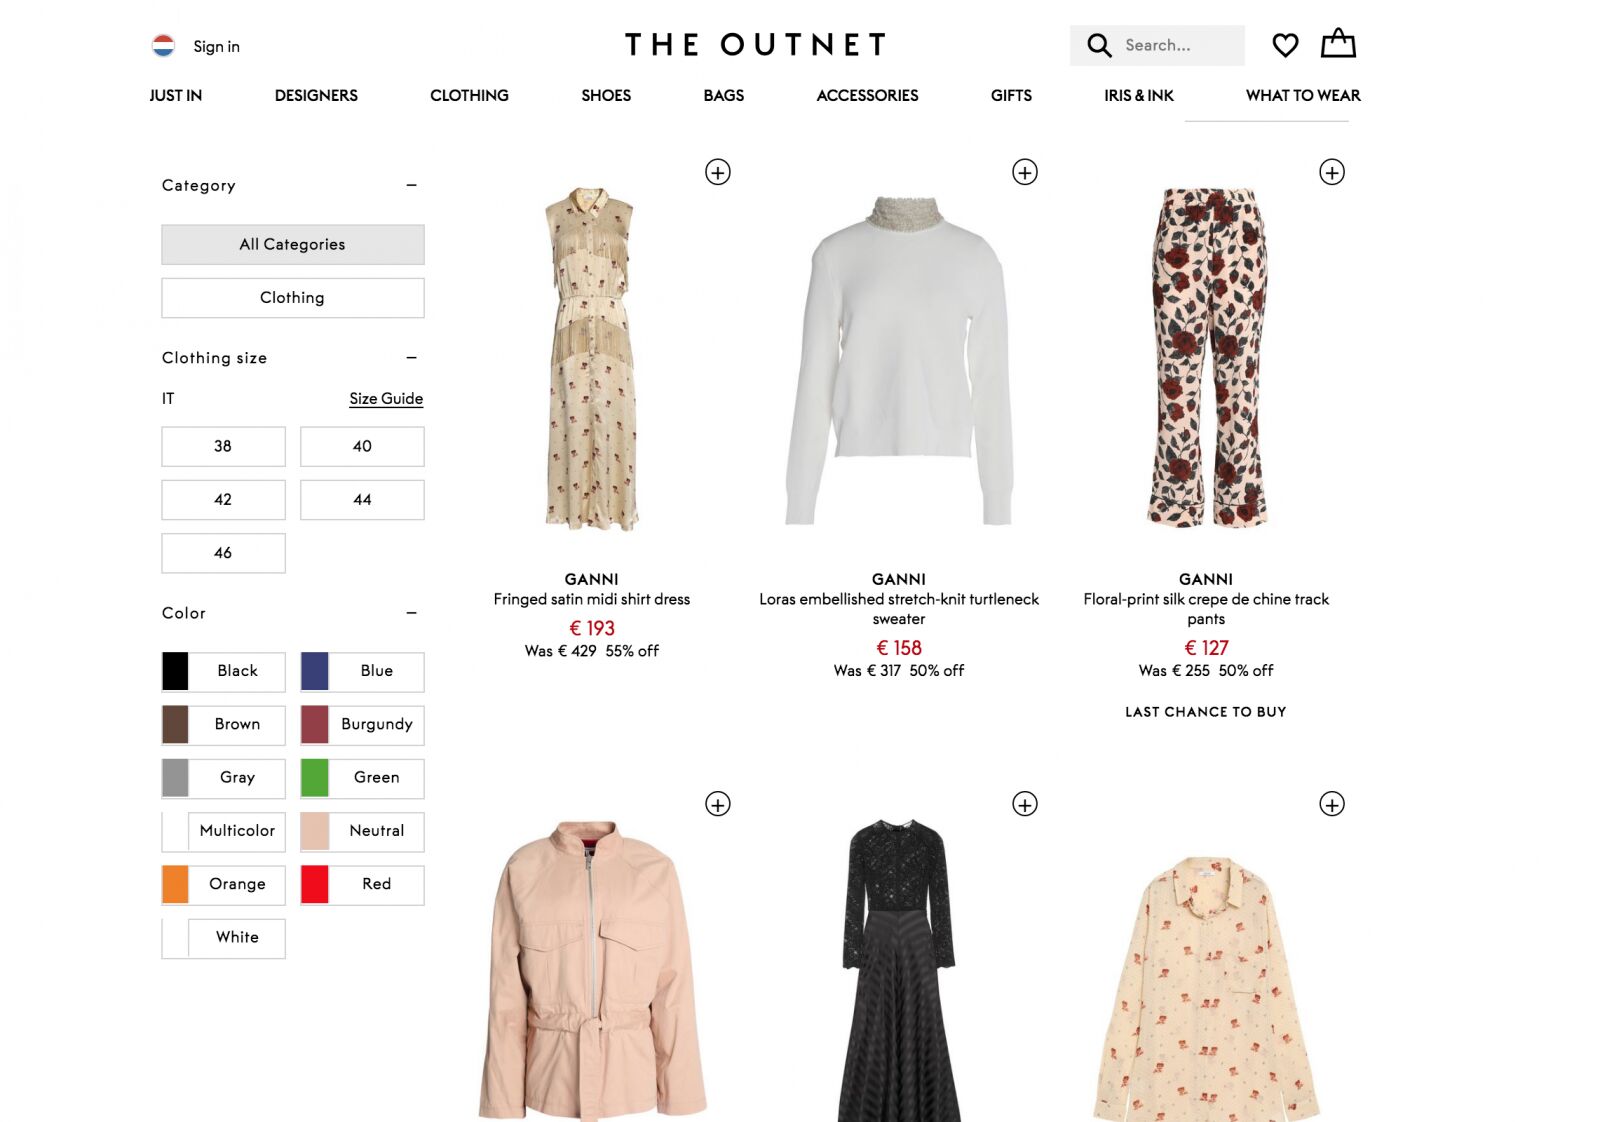1600x1122 pixels.
Task: Quick-add the fringed satin midi shirt dress
Action: click(718, 172)
